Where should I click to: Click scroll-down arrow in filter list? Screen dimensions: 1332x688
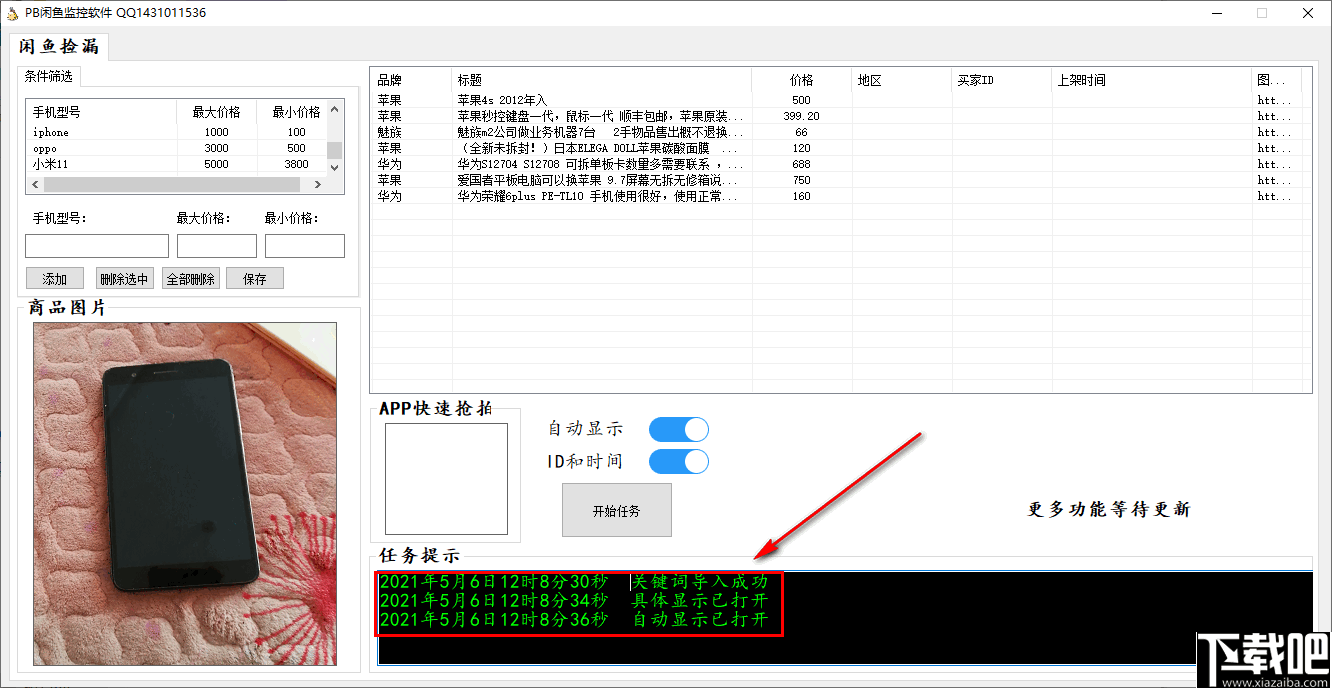pos(335,168)
